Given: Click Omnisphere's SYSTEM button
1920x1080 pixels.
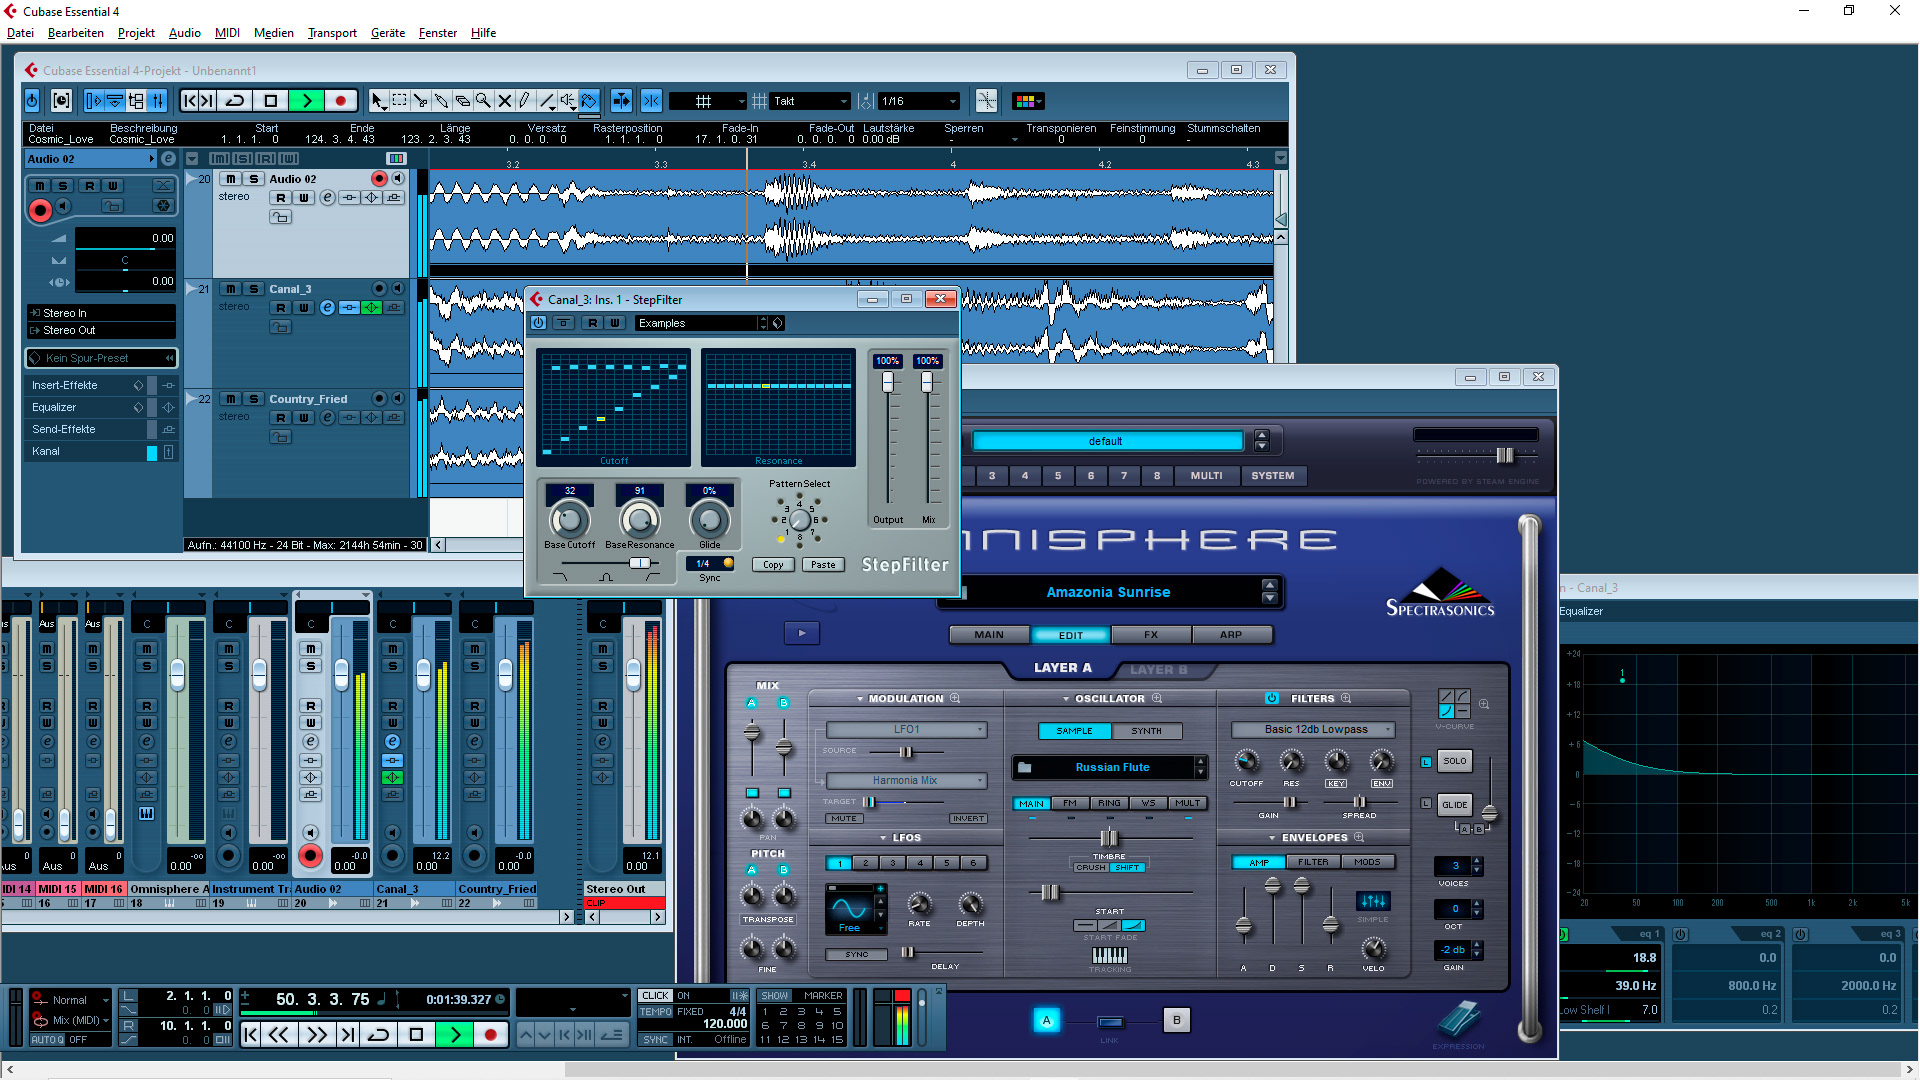Looking at the screenshot, I should coord(1272,476).
